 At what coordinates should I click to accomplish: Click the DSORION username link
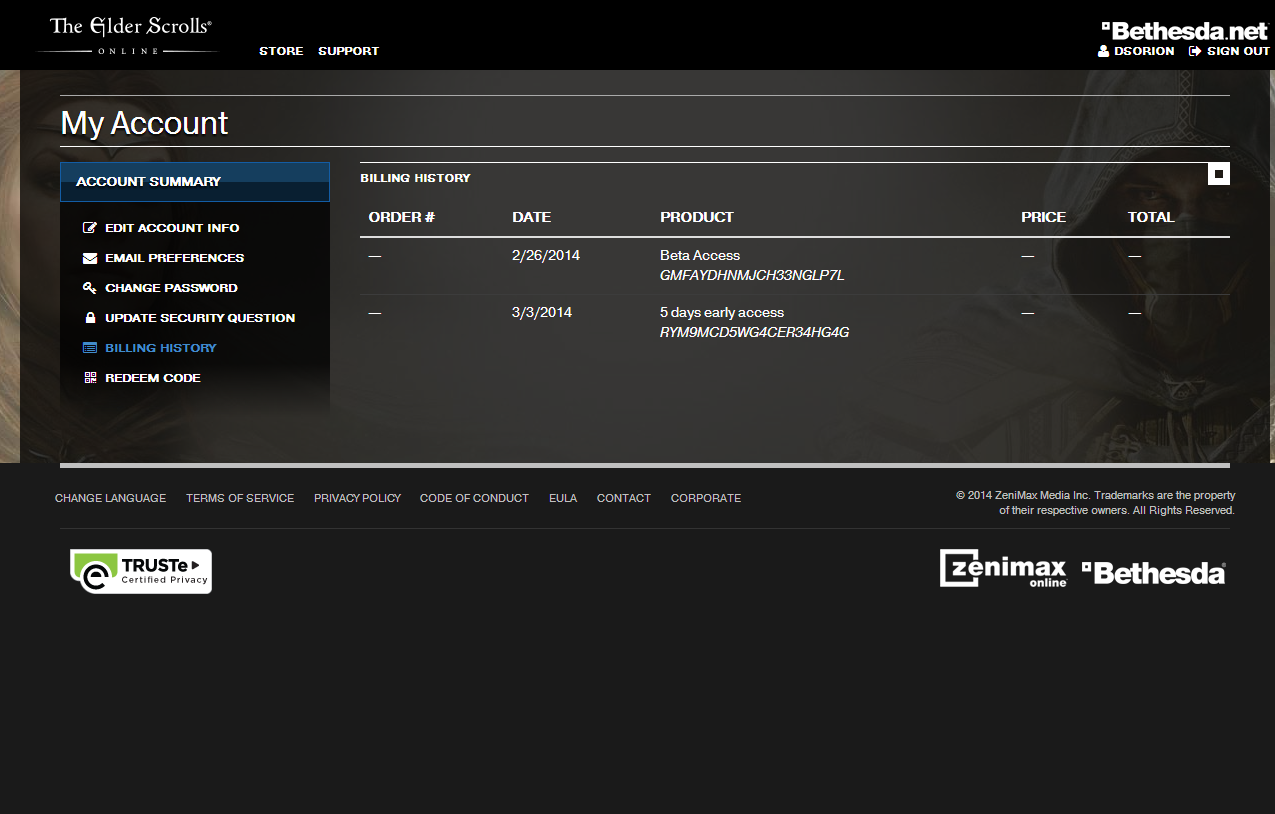(1144, 51)
